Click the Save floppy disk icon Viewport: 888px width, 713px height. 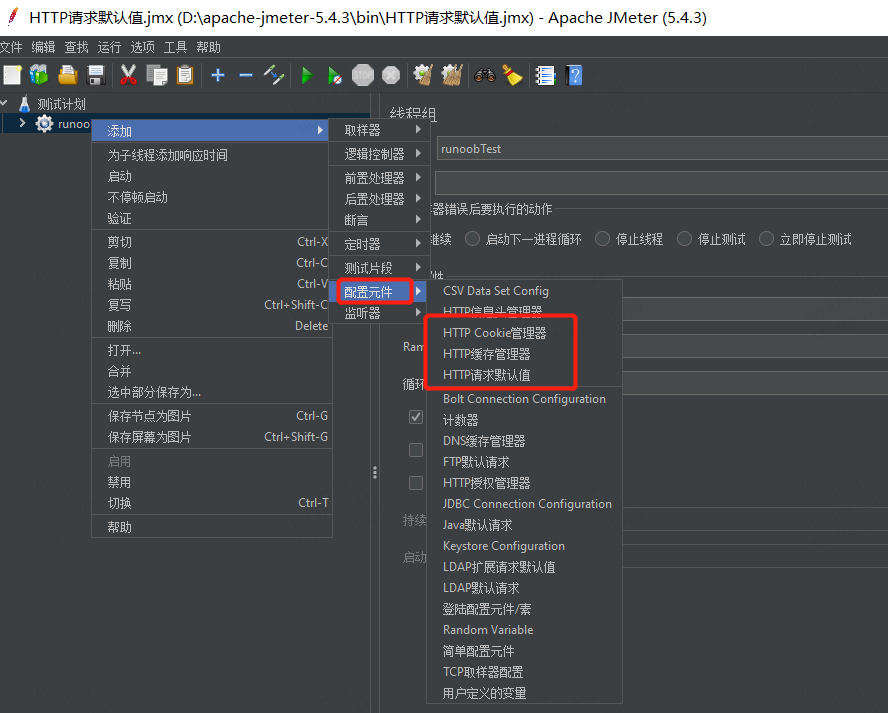point(96,75)
